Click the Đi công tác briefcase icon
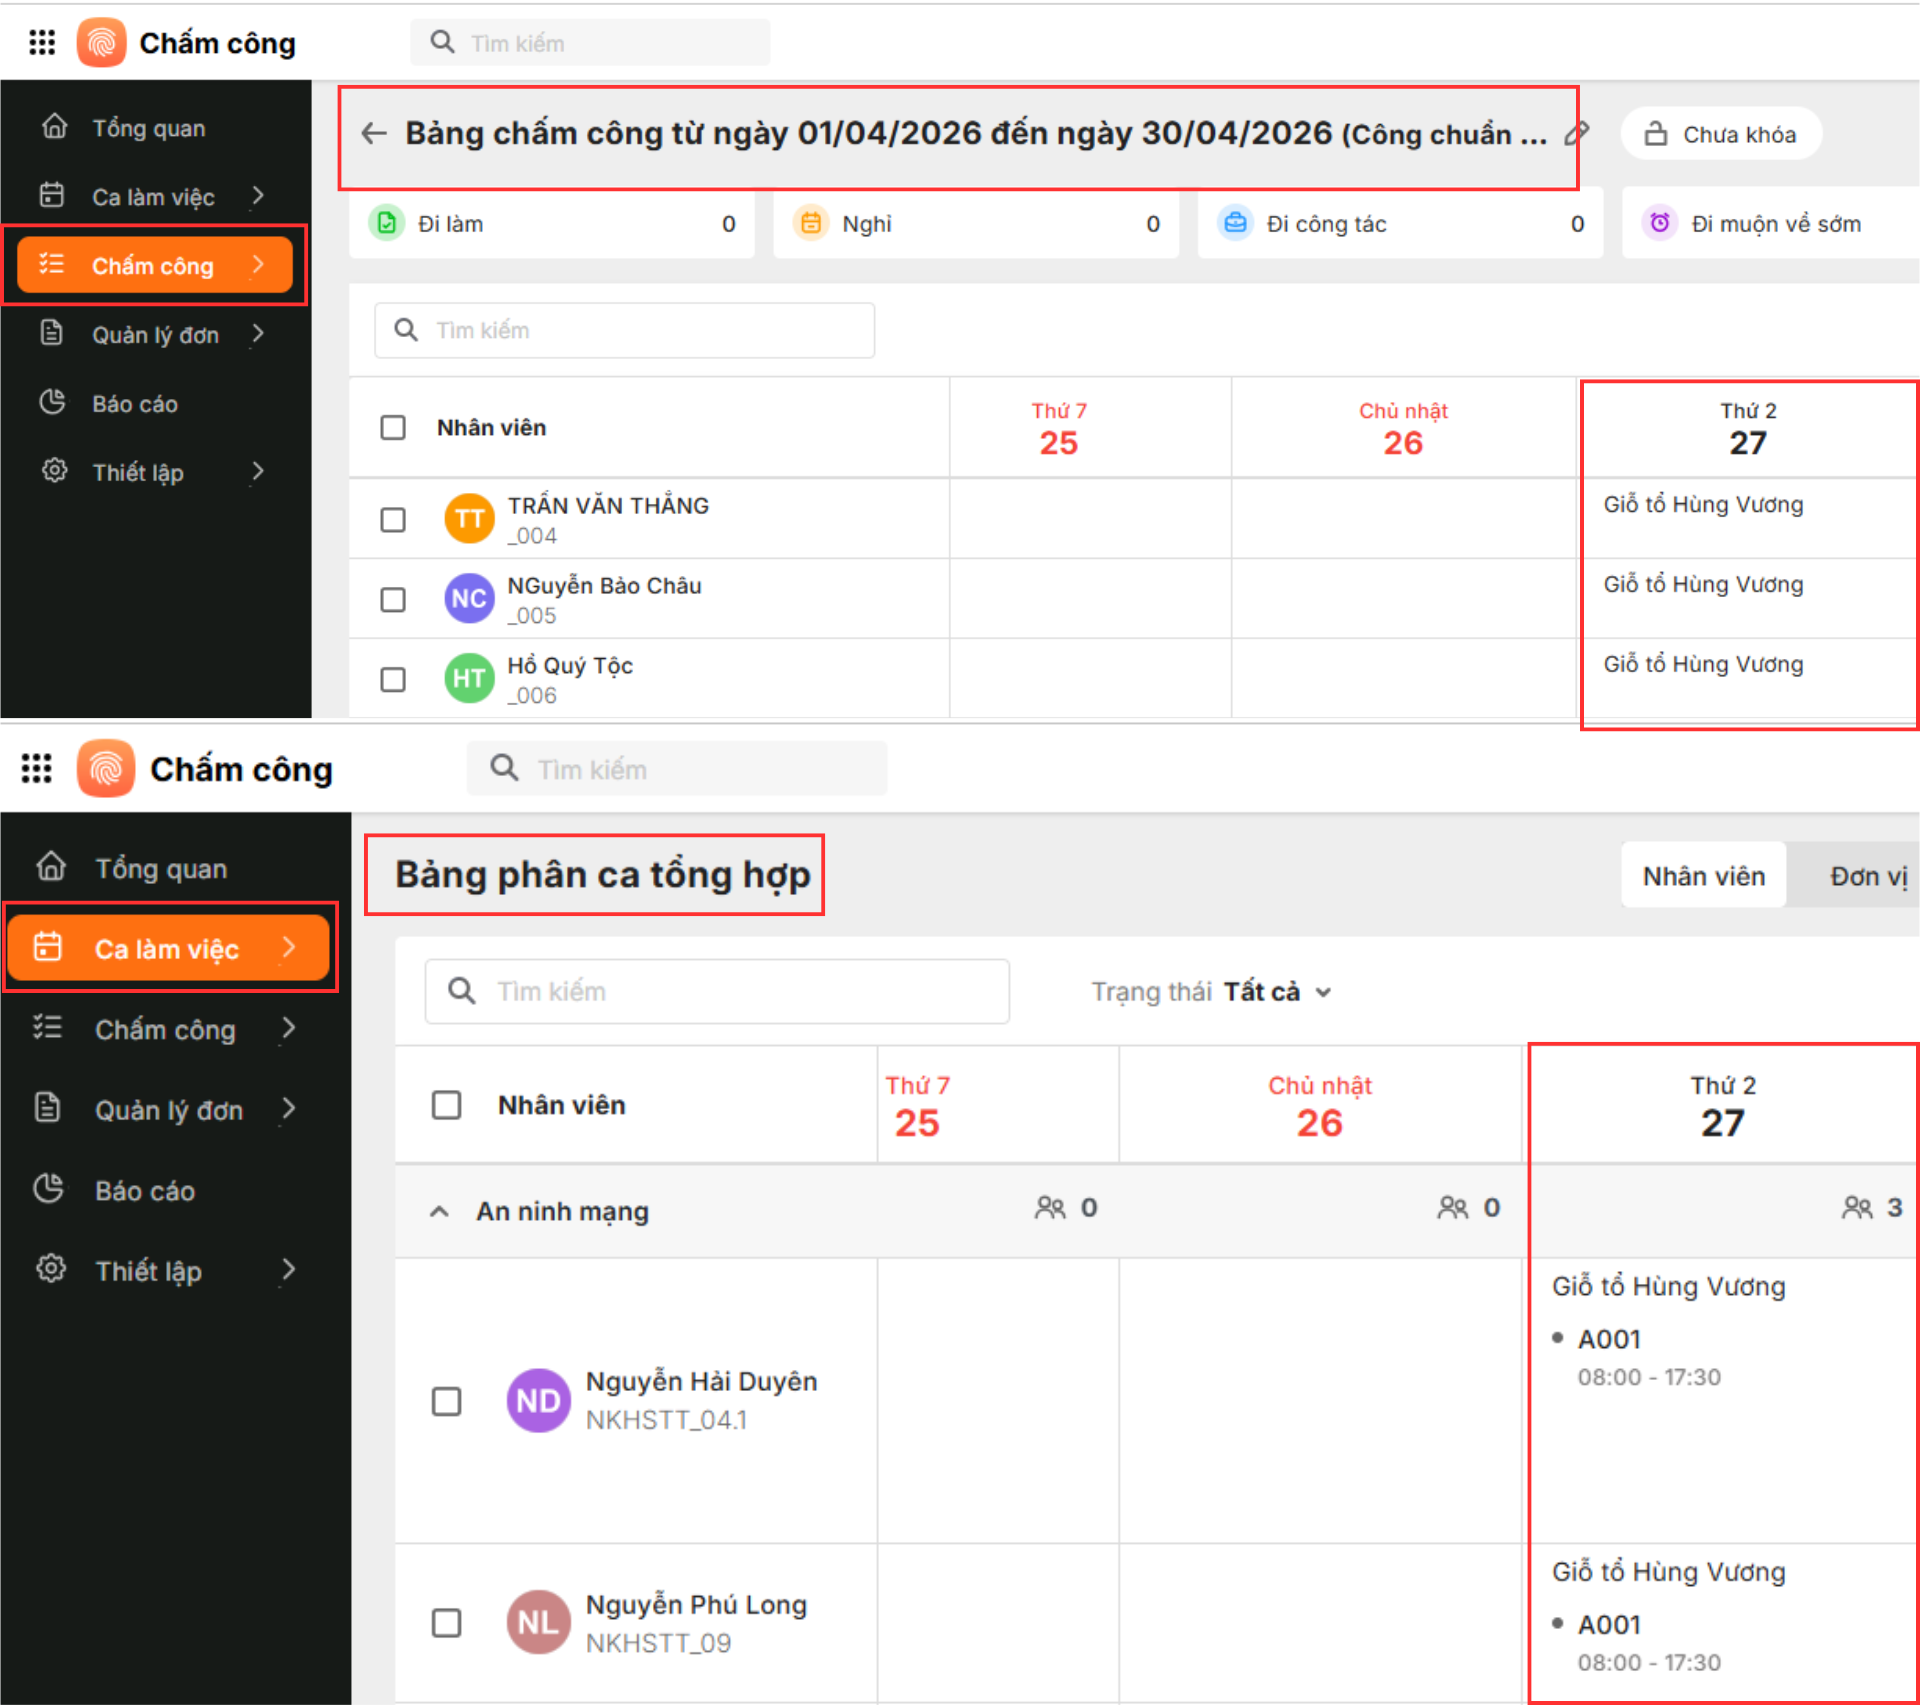 coord(1235,223)
